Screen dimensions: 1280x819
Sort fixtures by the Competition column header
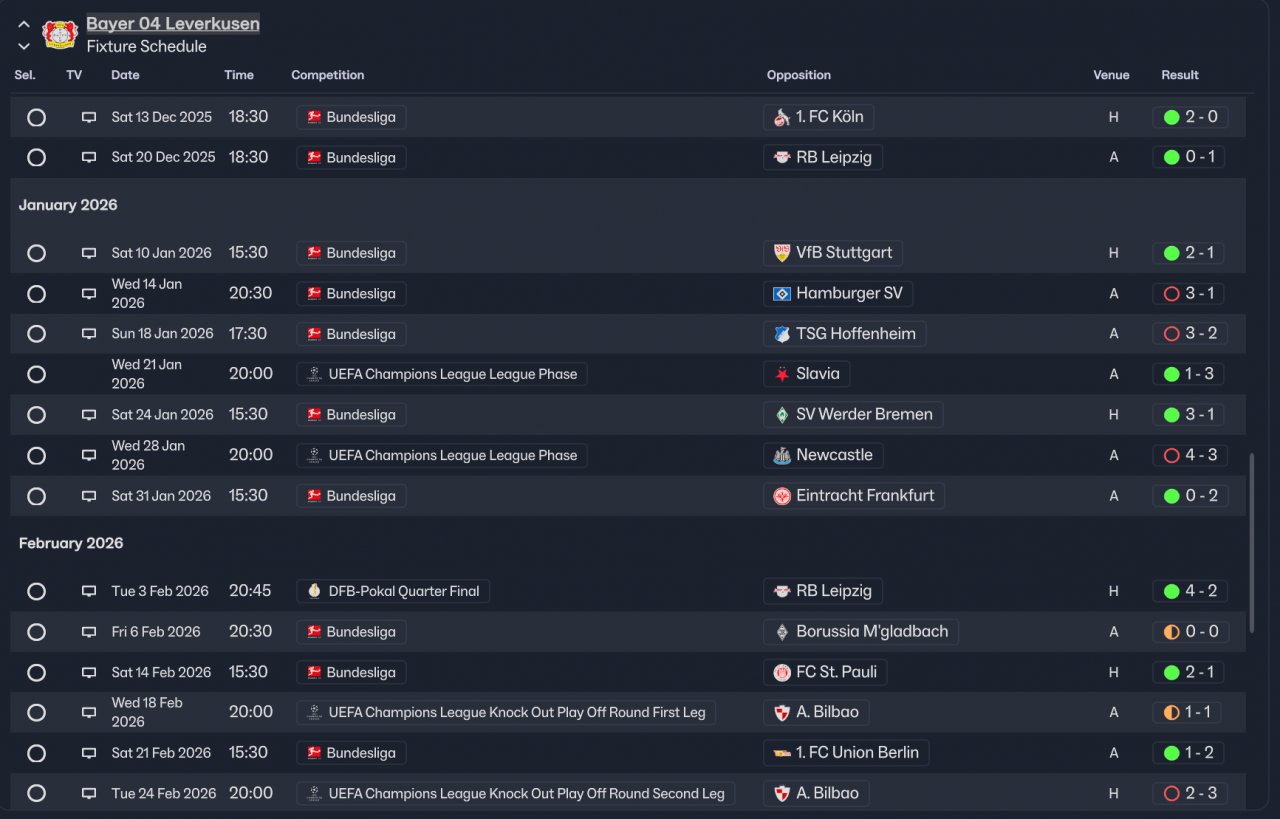(327, 75)
